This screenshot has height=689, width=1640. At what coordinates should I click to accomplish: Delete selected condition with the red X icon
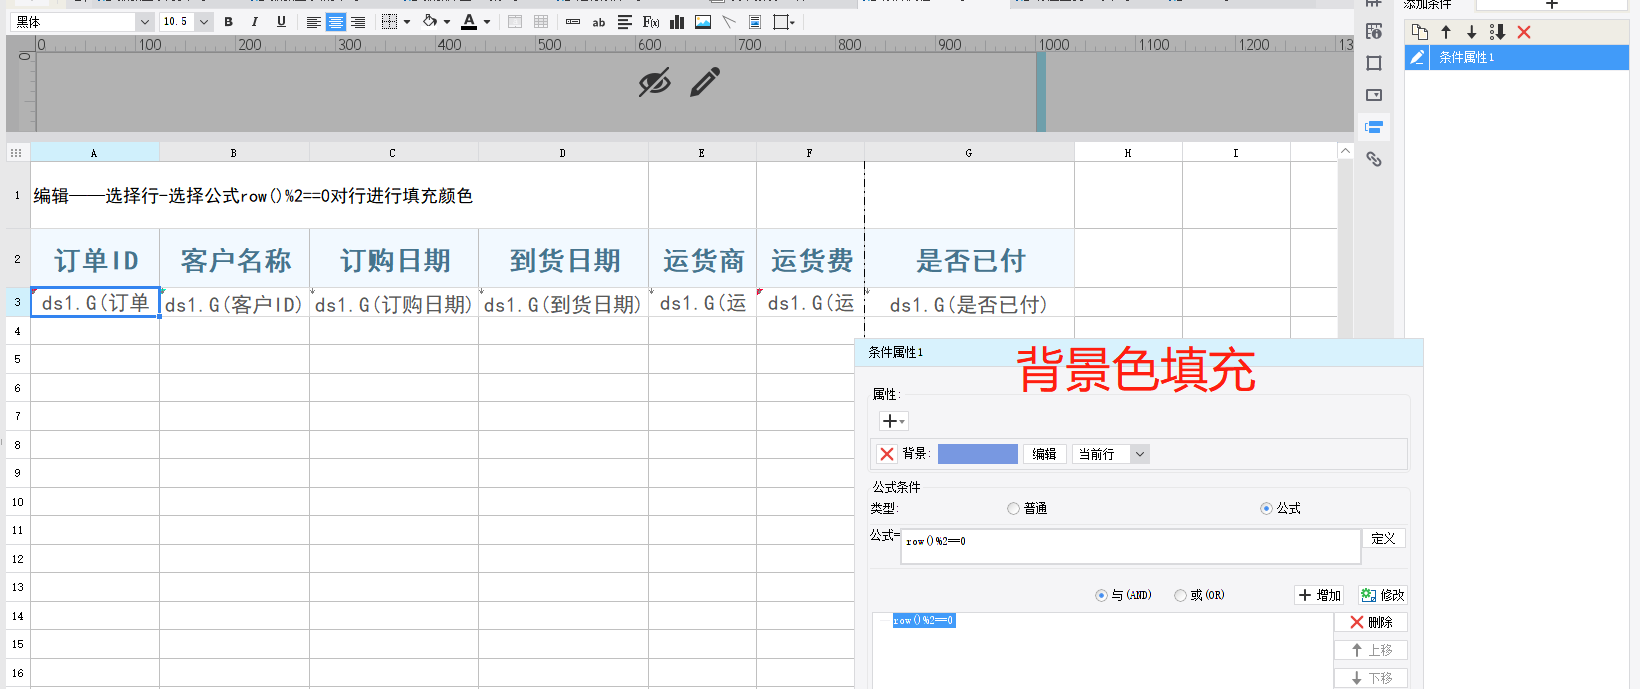coord(1524,32)
